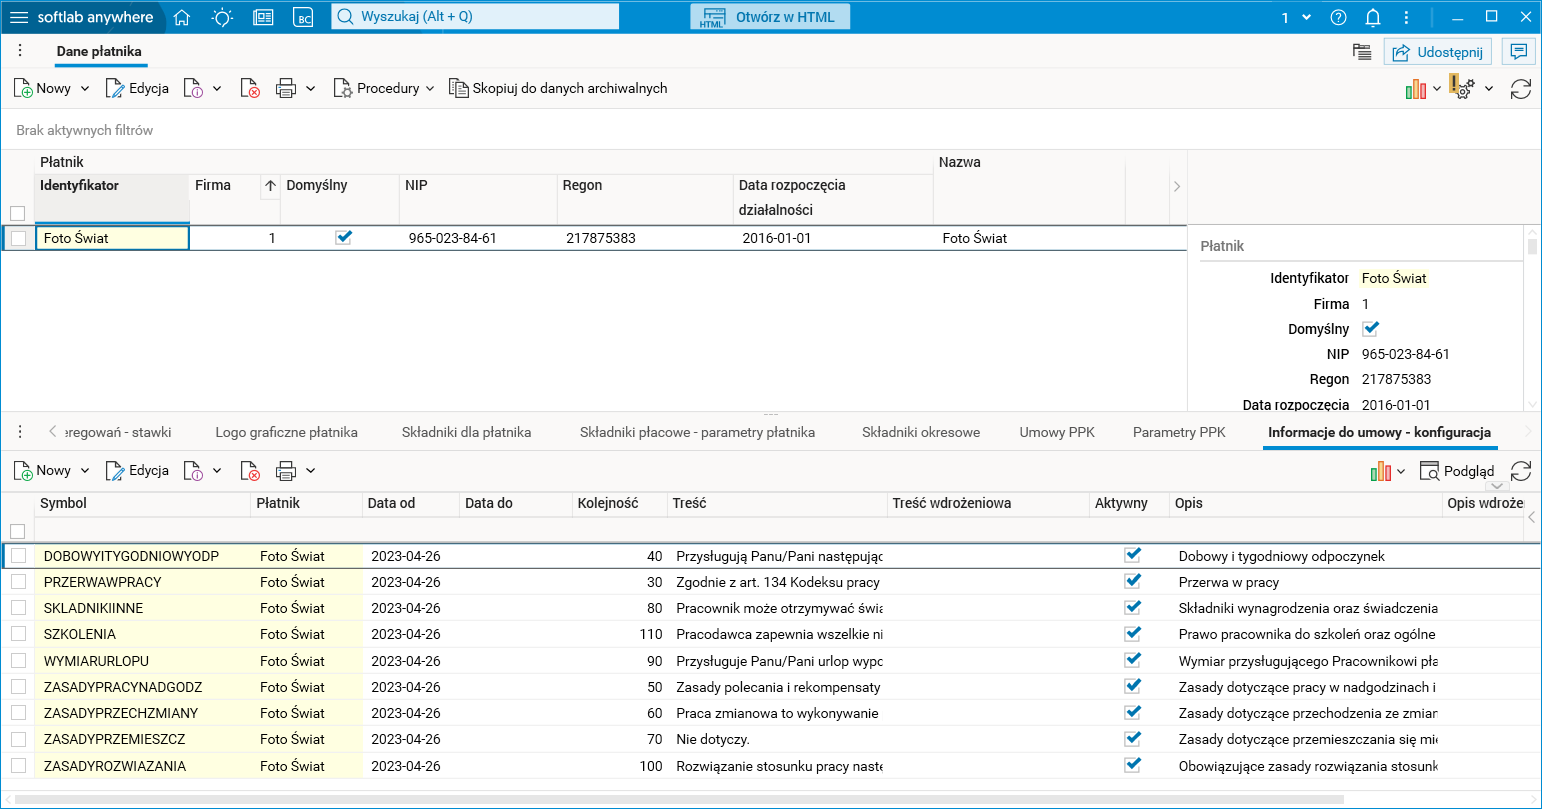Click the delete record icon in top toolbar
The image size is (1542, 809).
pyautogui.click(x=250, y=89)
